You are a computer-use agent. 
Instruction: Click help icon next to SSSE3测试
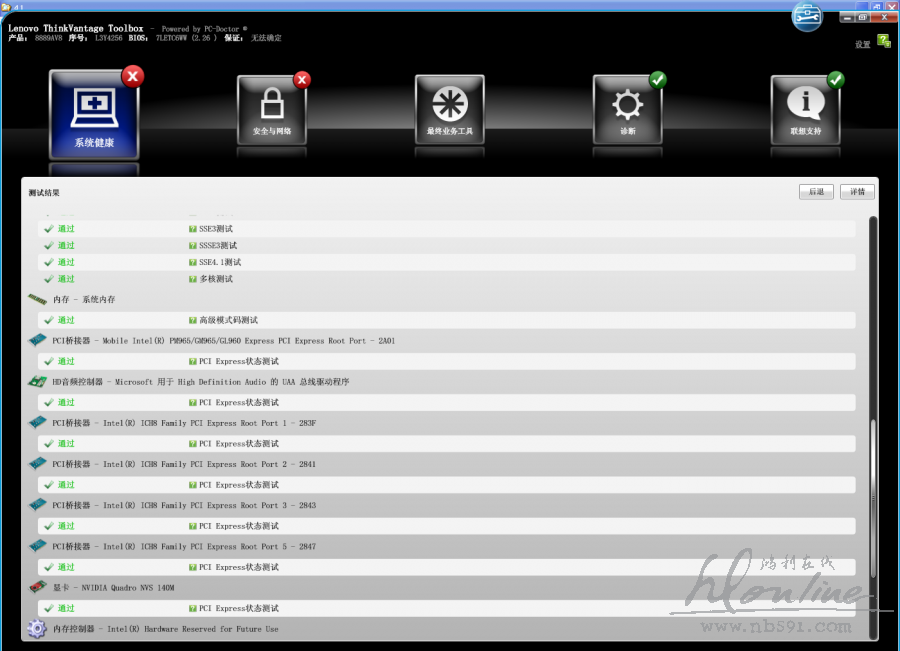click(x=193, y=246)
